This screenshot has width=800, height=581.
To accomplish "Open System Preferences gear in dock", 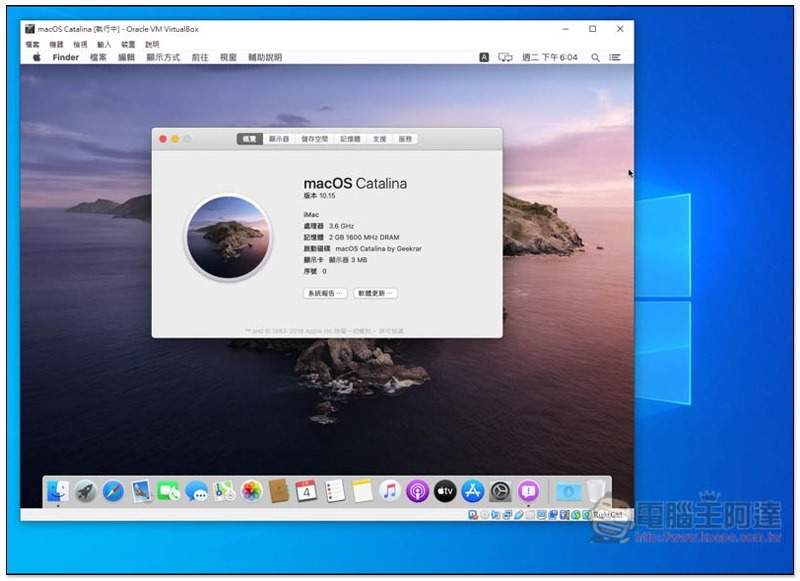I will pyautogui.click(x=501, y=491).
